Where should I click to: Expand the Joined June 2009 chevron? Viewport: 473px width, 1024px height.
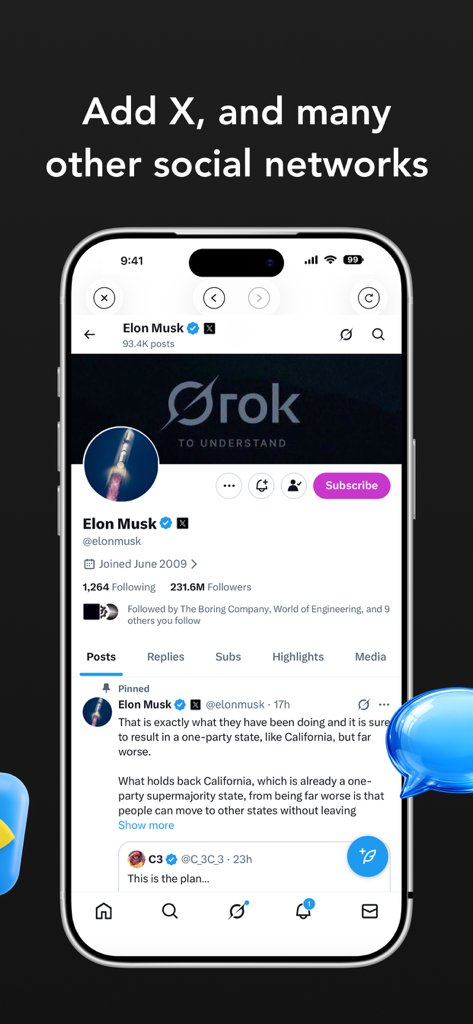pyautogui.click(x=194, y=564)
